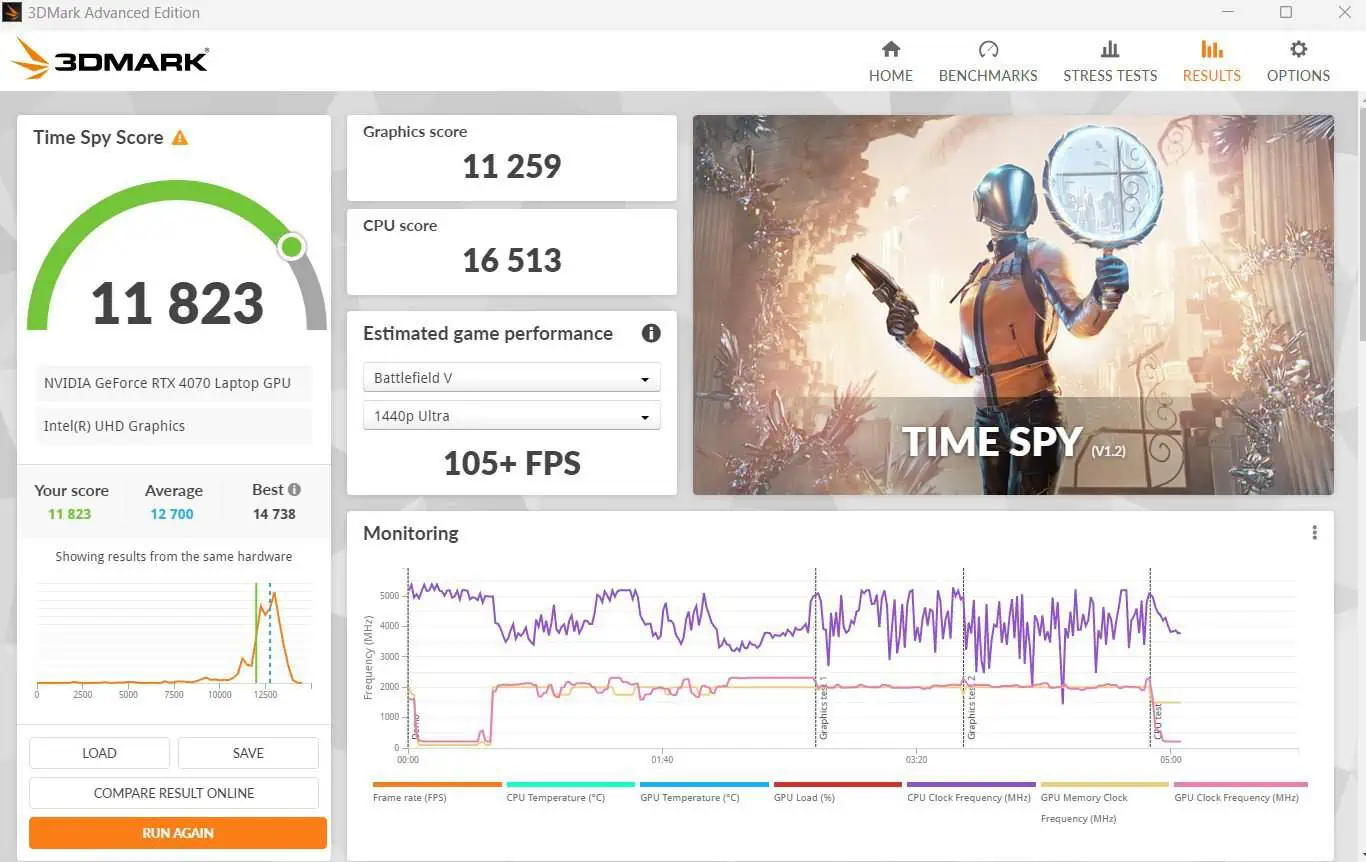Expand the Battlefield V game dropdown
The height and width of the screenshot is (862, 1366).
511,378
